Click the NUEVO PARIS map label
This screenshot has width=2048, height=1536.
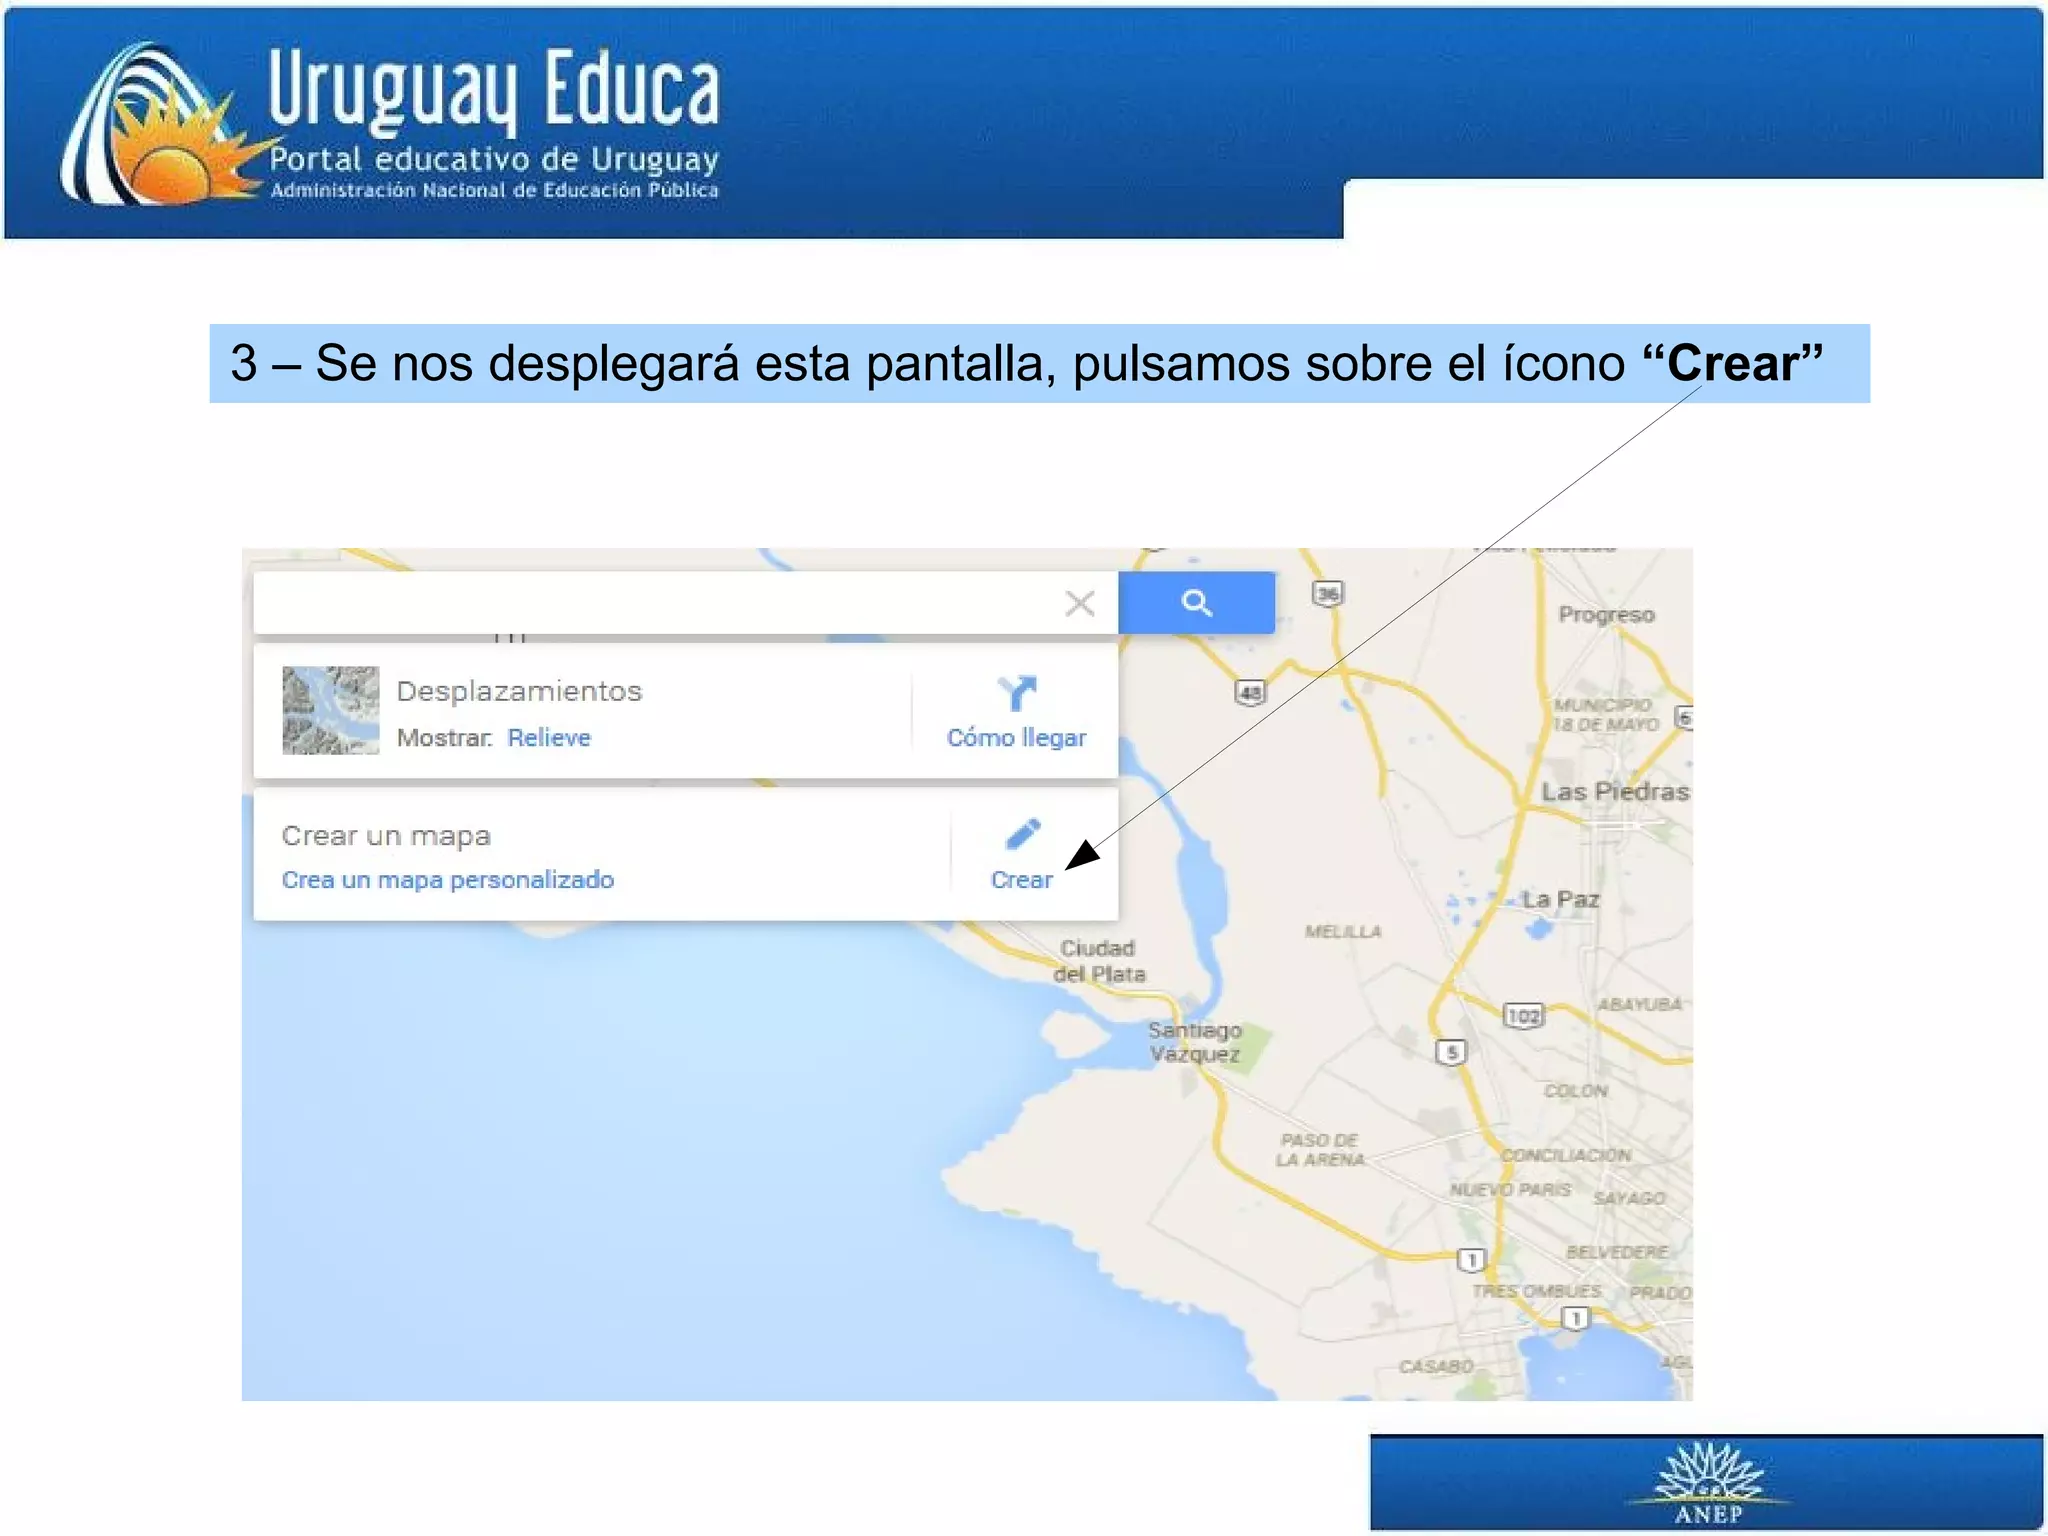(1510, 1190)
